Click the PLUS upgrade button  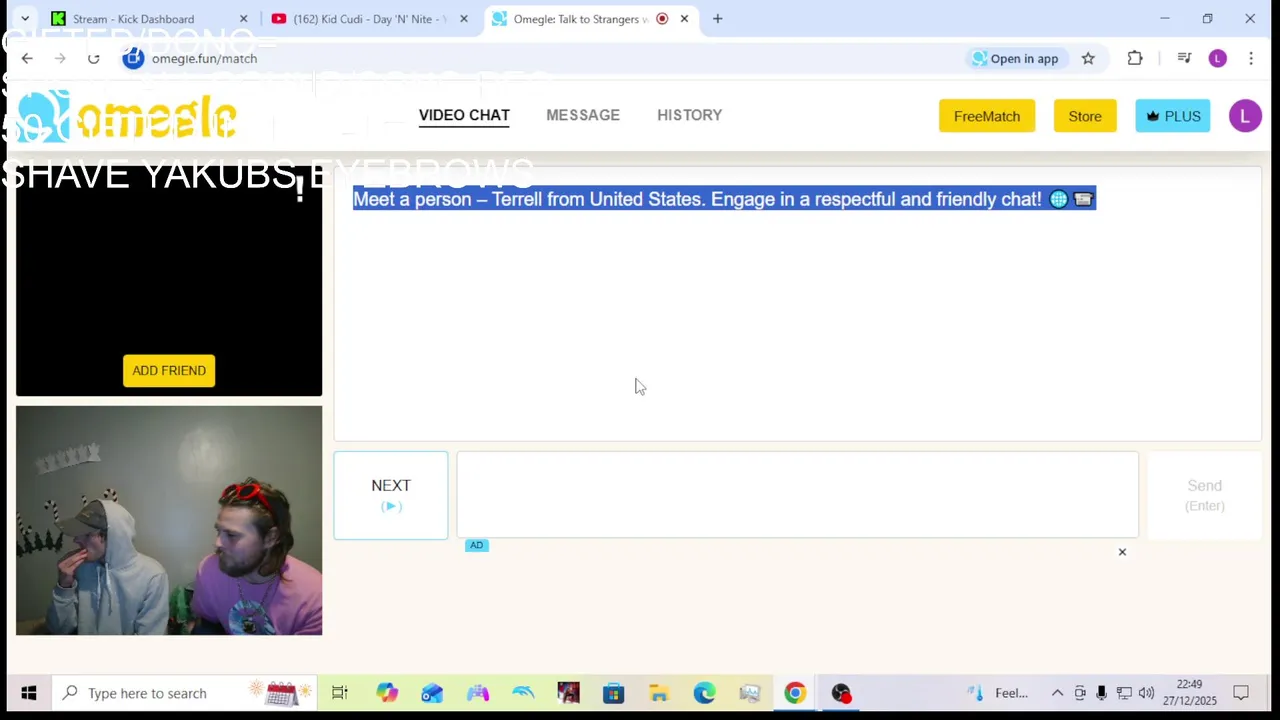pos(1173,116)
